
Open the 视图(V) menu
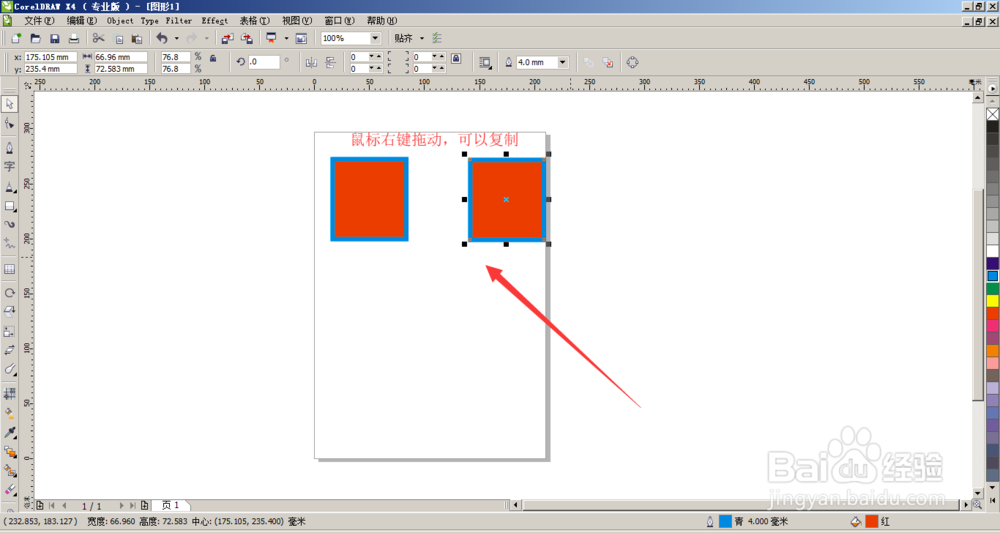click(x=297, y=20)
